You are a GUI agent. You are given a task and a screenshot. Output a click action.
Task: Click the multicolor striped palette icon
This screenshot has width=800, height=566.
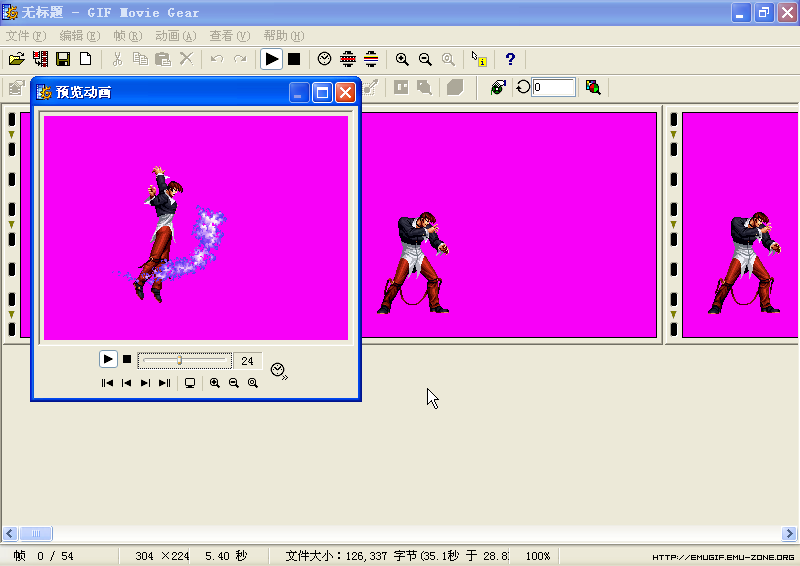[x=371, y=59]
